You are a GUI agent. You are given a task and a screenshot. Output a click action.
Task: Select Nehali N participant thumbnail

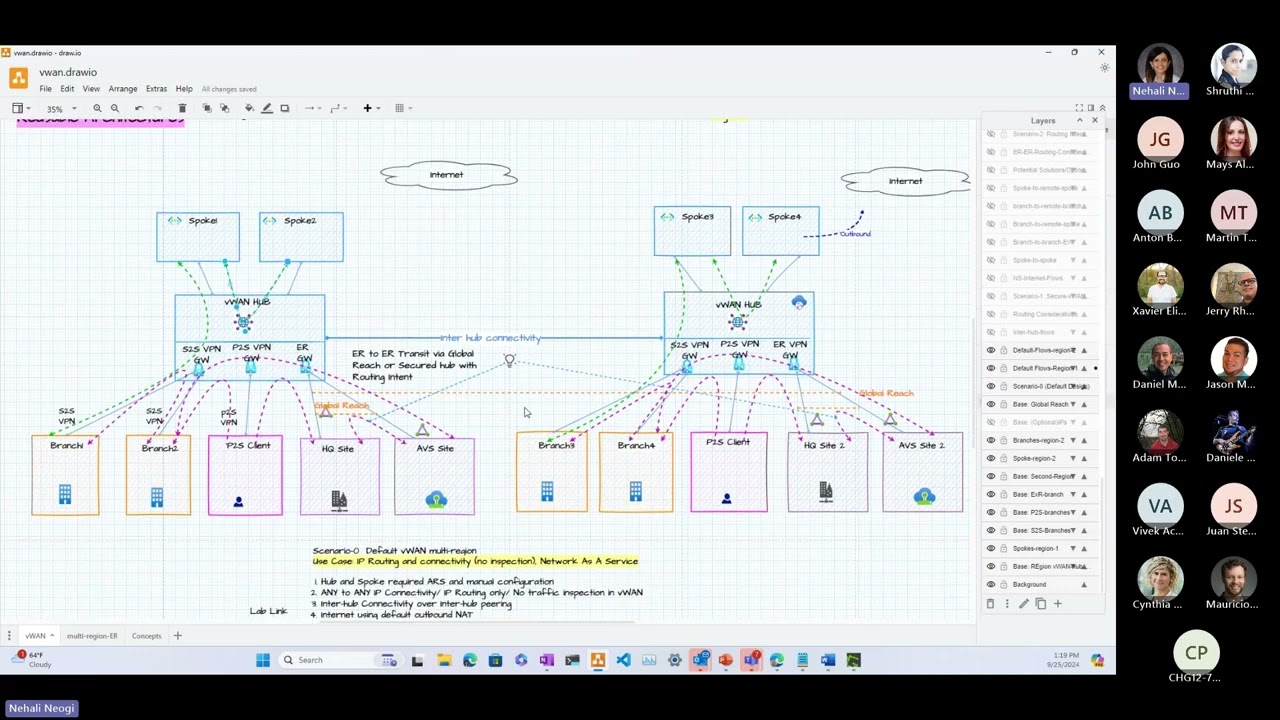[x=1159, y=70]
